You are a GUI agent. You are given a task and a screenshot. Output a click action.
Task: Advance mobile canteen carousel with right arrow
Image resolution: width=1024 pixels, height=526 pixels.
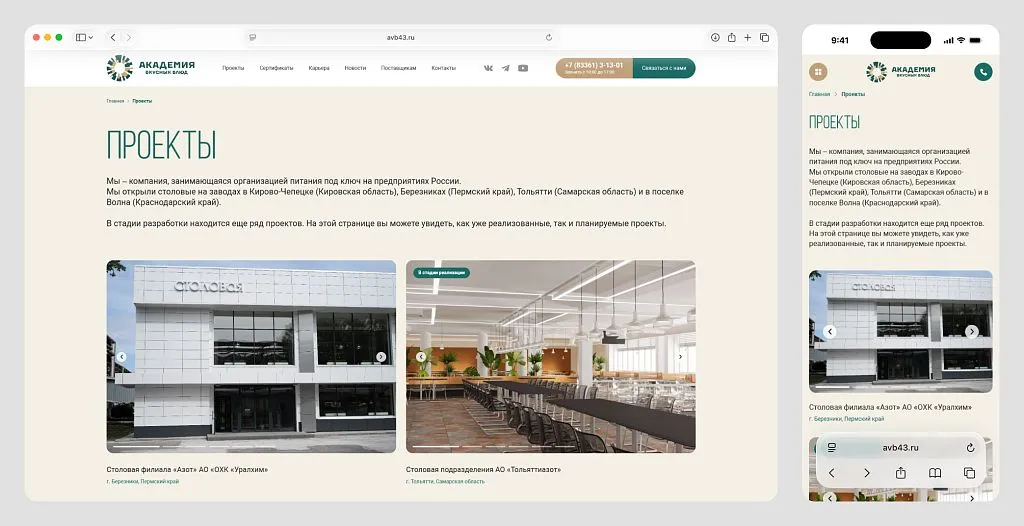972,331
